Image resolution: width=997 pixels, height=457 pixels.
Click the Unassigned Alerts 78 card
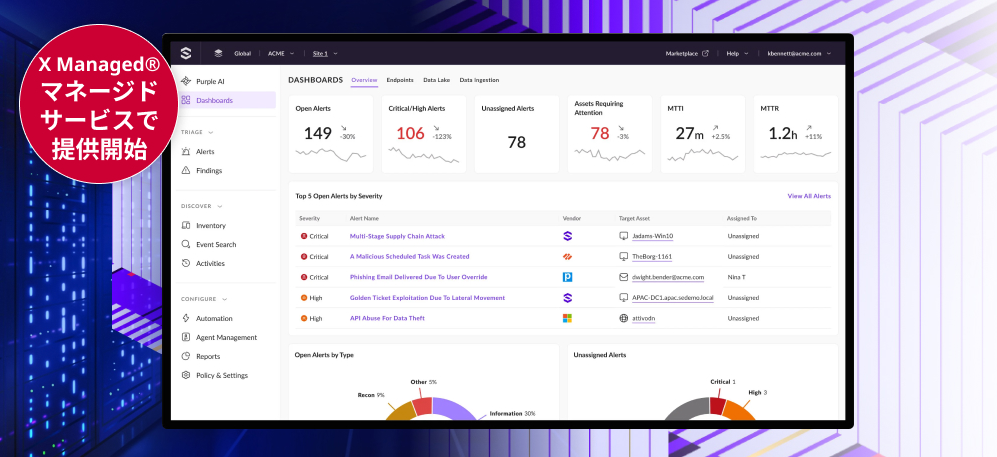[x=516, y=134]
